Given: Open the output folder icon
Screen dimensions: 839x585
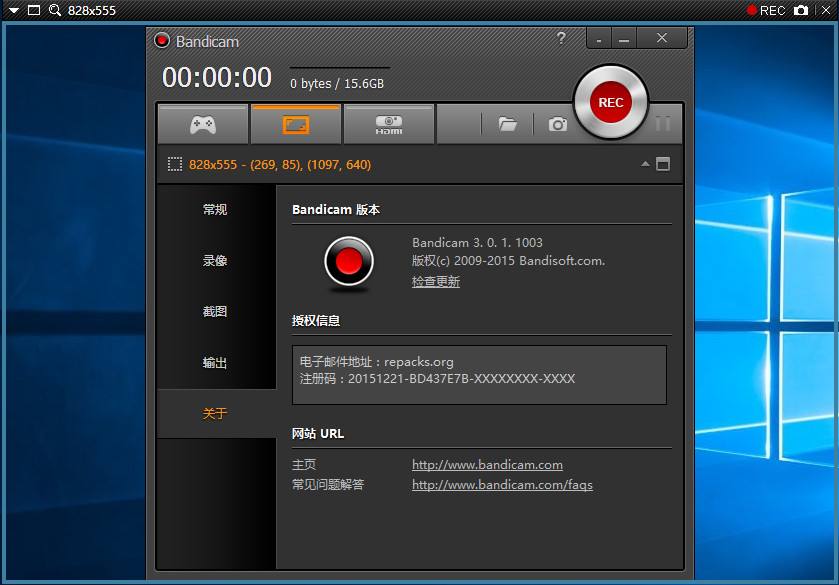Looking at the screenshot, I should 508,123.
